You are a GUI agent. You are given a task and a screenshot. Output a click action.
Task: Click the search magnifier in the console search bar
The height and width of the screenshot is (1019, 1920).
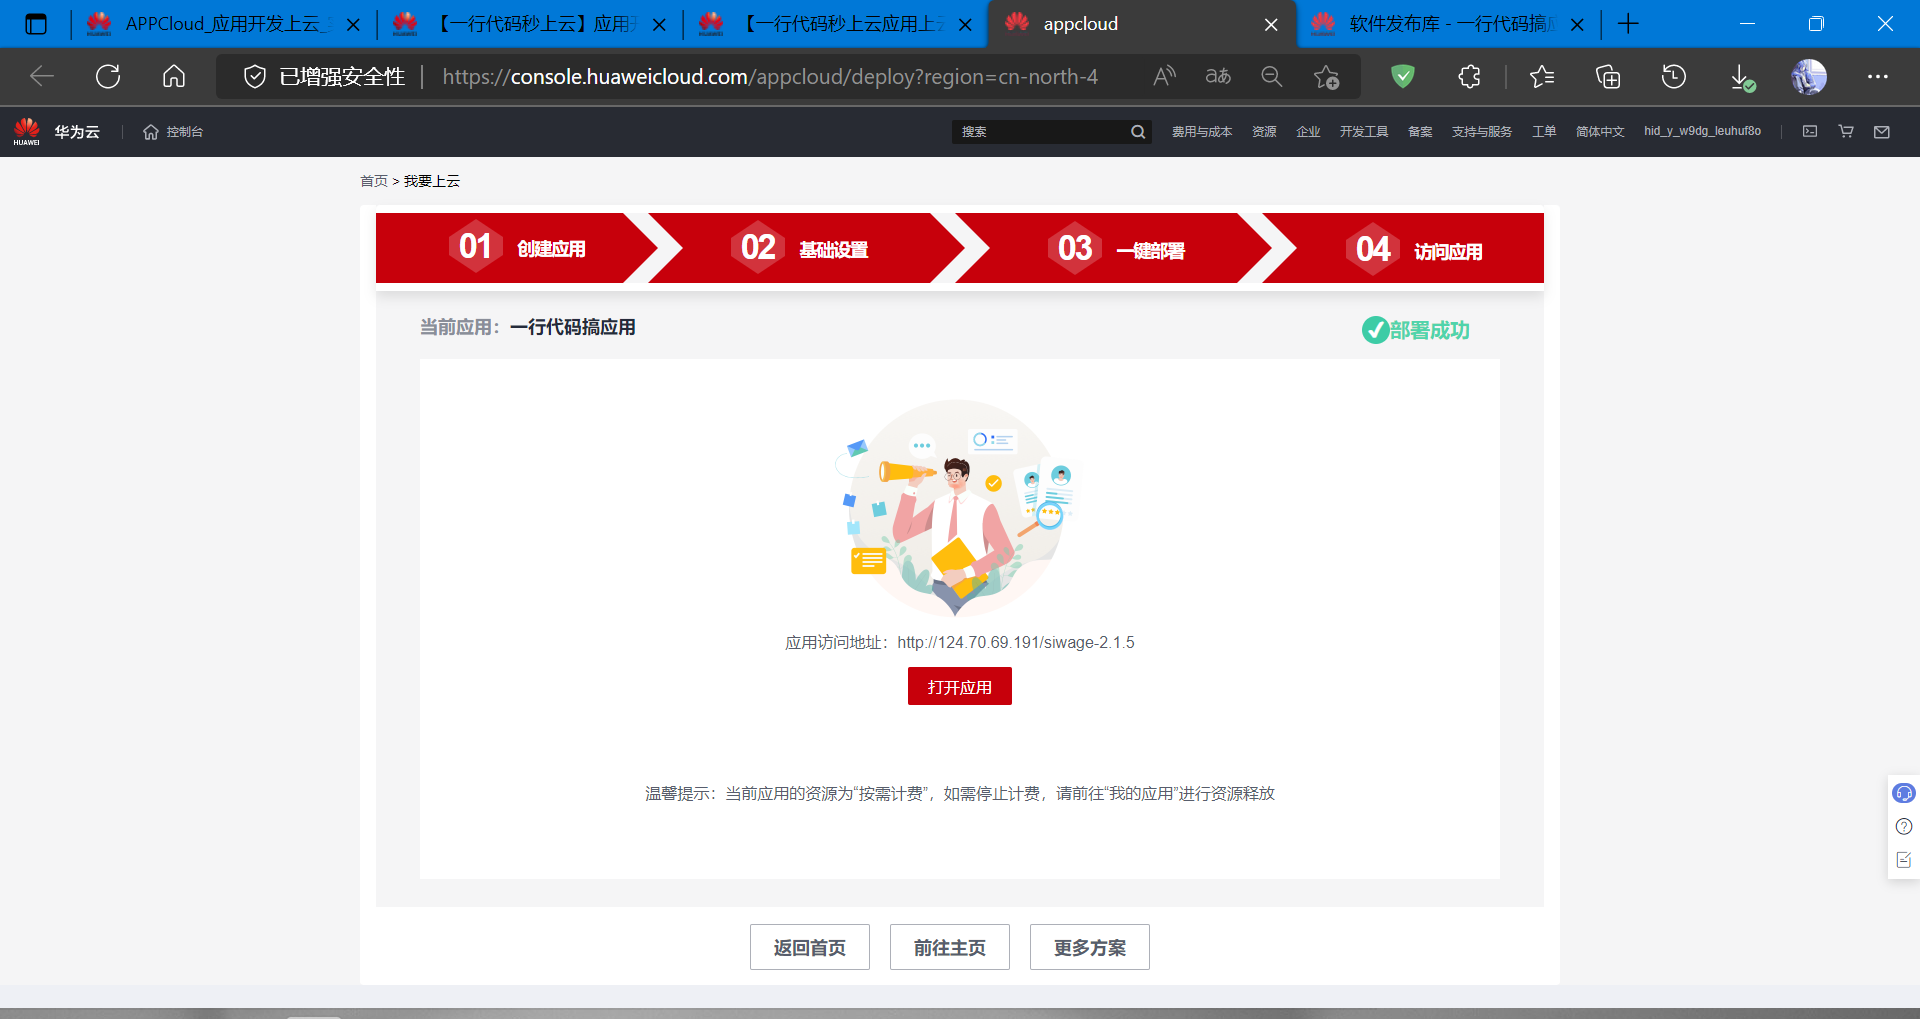(x=1137, y=131)
